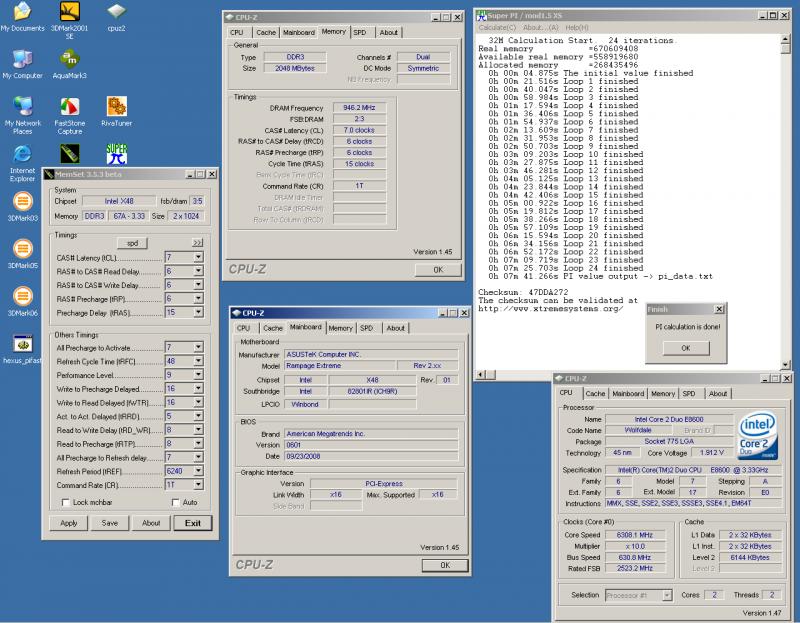Expand the Precharge Delay (tRAS) dropdown

pyautogui.click(x=198, y=312)
